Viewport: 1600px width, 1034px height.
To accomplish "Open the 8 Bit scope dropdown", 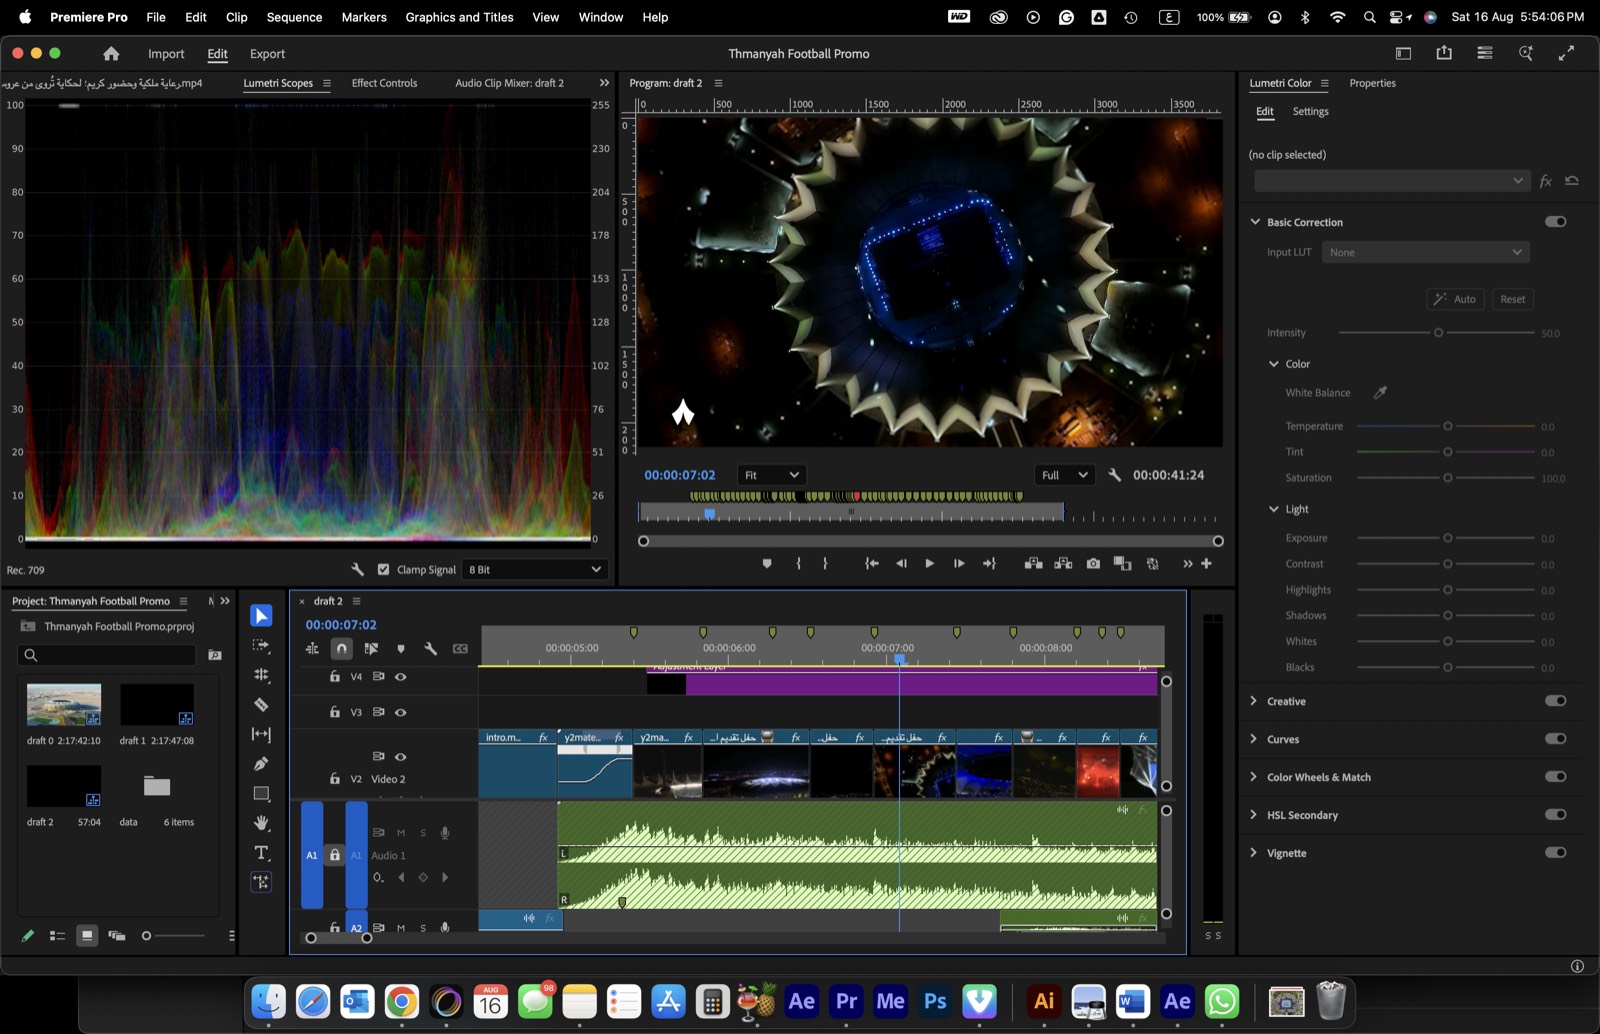I will 536,570.
